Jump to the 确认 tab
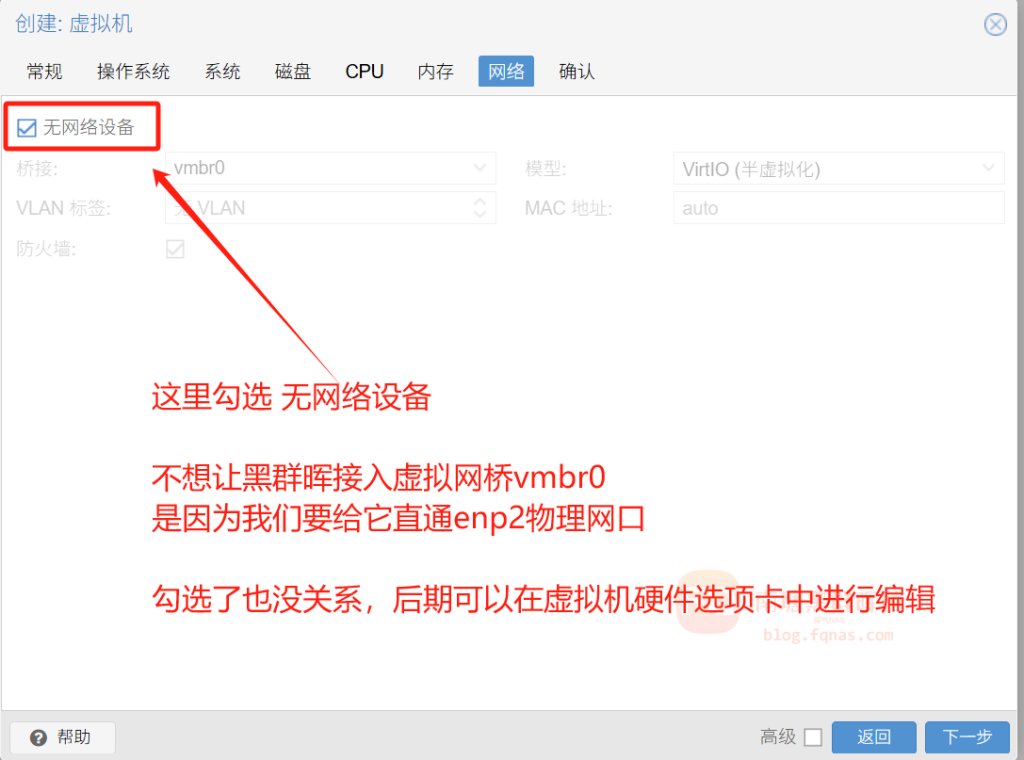 pos(577,72)
